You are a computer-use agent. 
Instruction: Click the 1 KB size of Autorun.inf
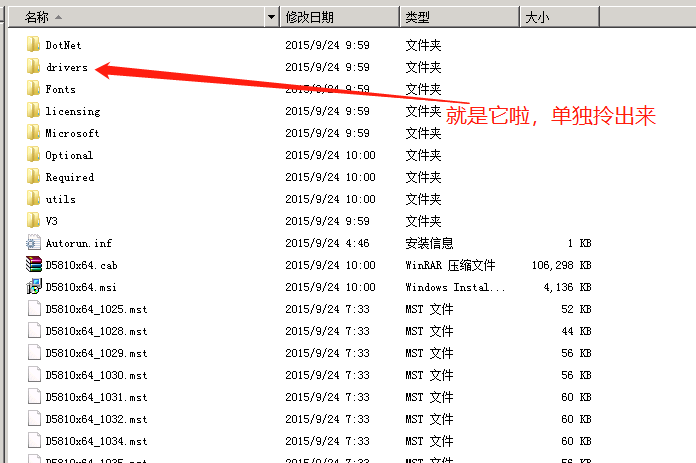point(579,243)
